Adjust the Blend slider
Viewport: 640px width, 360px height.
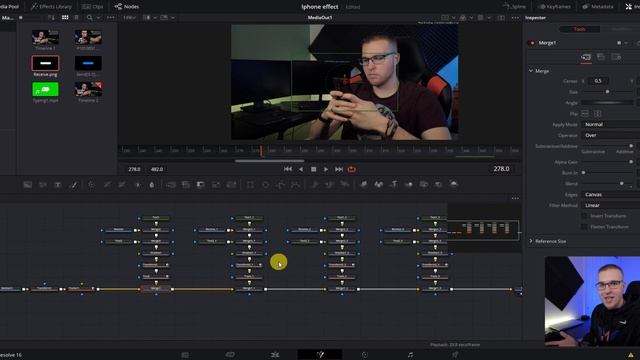pos(607,184)
